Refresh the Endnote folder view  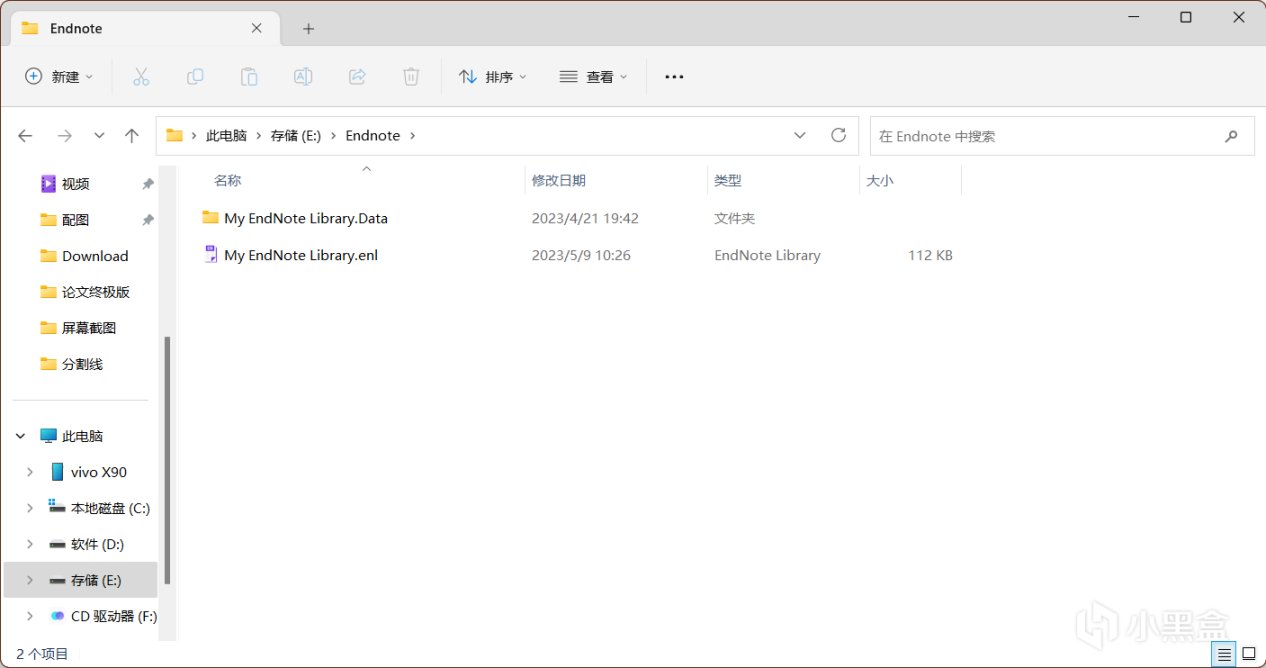(x=839, y=135)
